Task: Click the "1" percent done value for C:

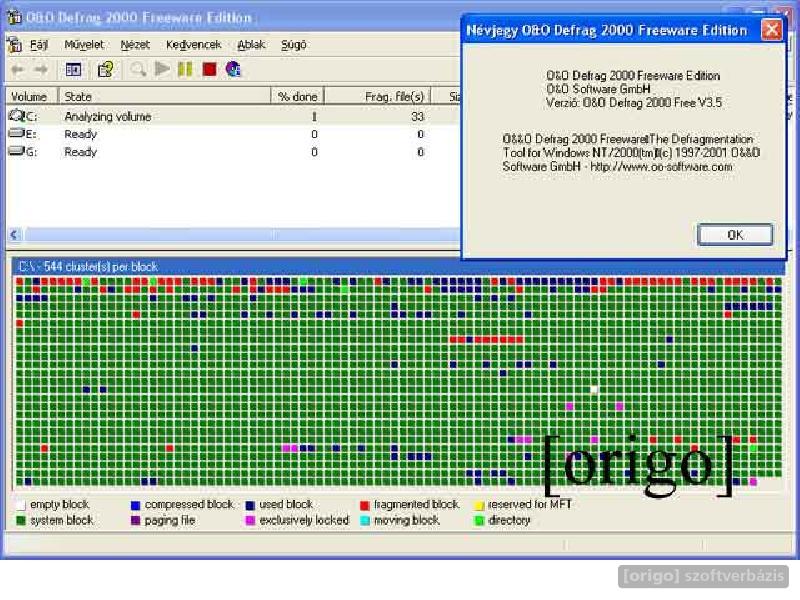Action: click(314, 116)
